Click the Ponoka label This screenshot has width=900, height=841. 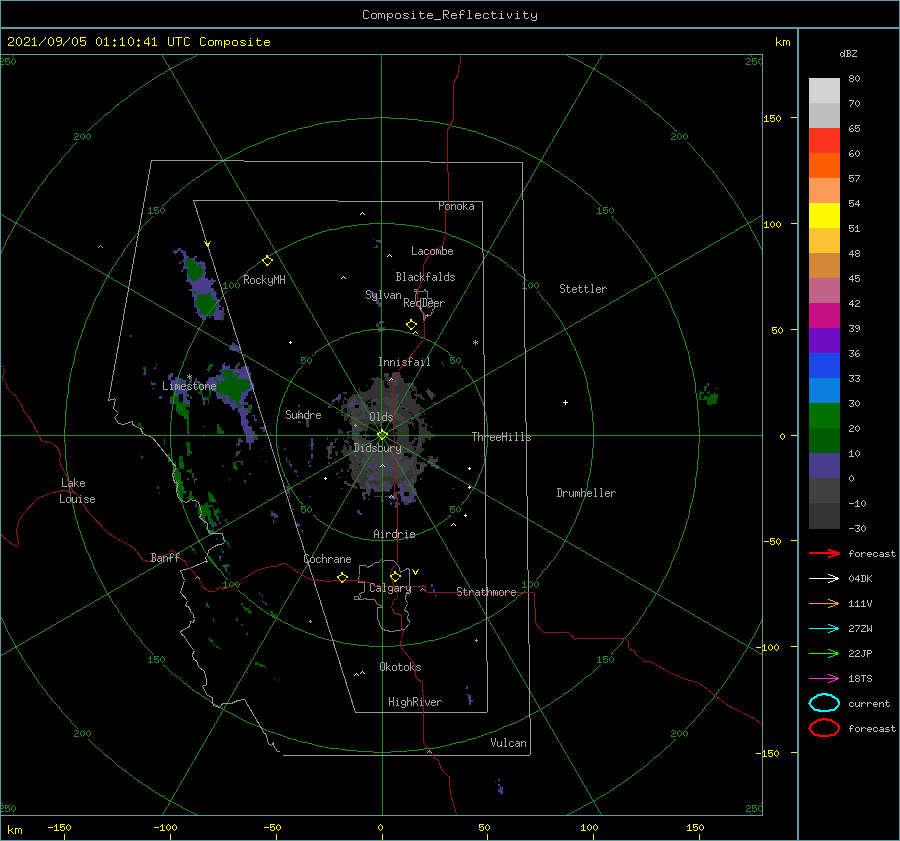tap(456, 206)
